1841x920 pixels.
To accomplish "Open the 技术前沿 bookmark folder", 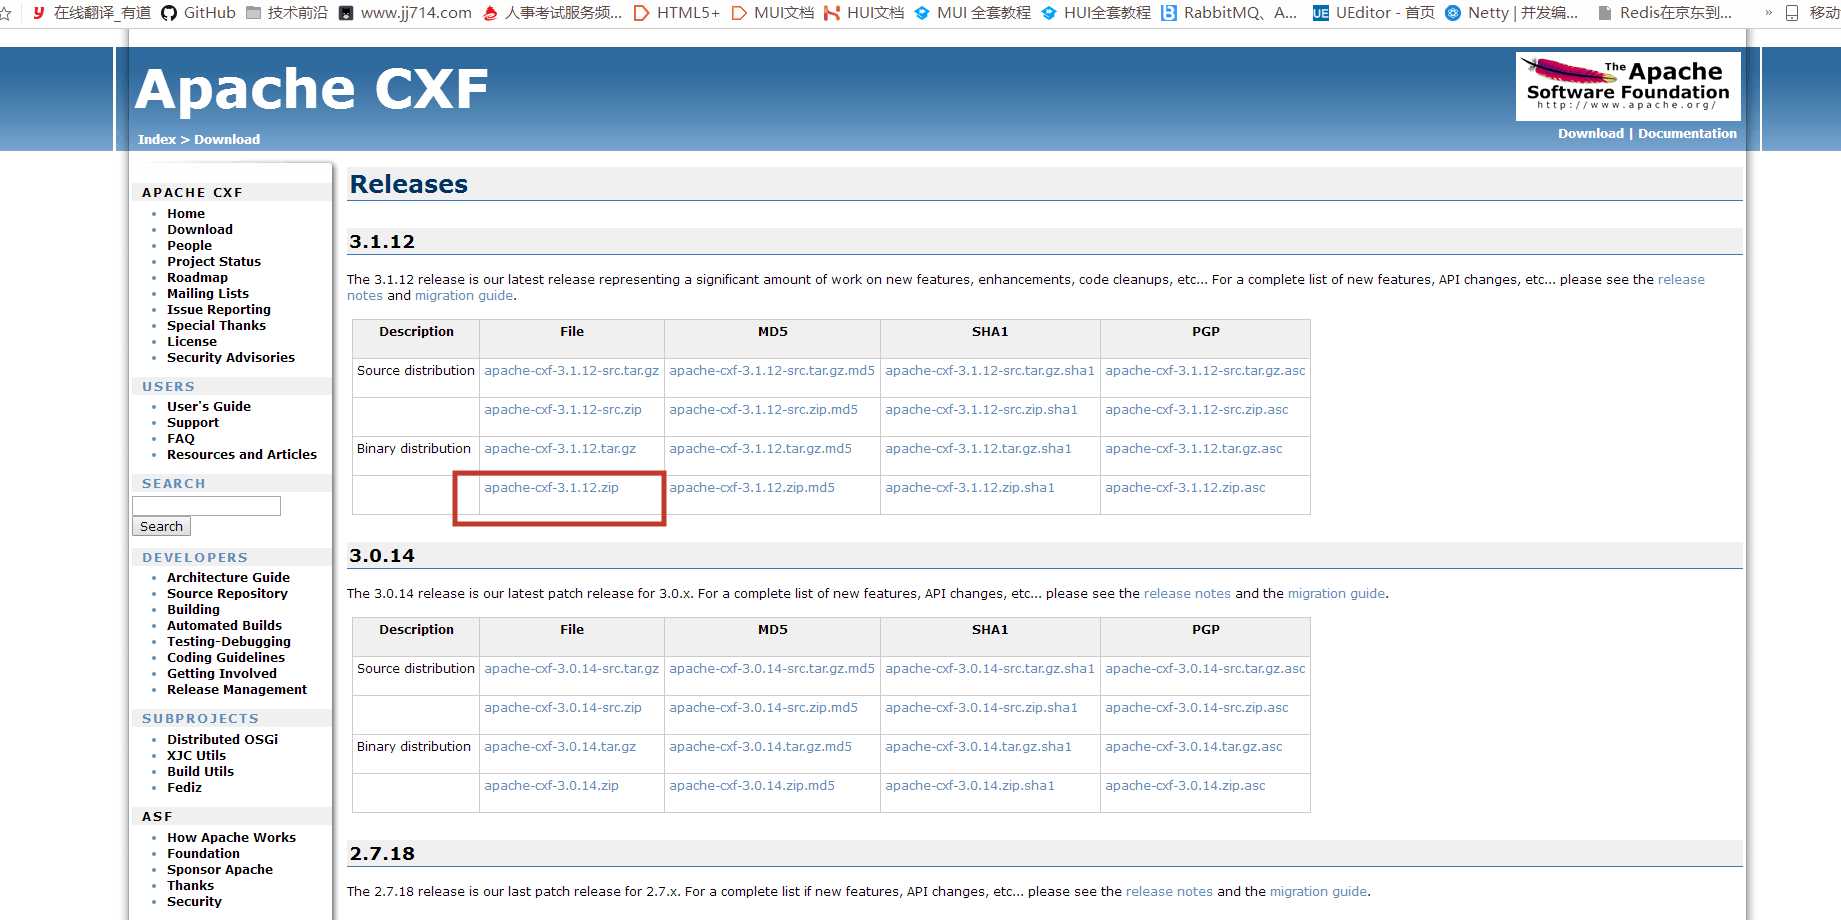I will pos(287,13).
